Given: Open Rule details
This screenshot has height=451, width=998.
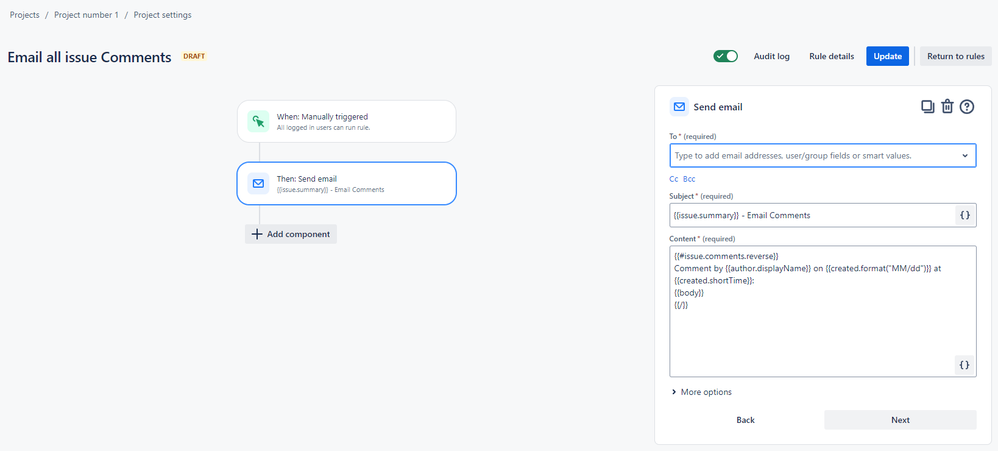Looking at the screenshot, I should point(831,56).
